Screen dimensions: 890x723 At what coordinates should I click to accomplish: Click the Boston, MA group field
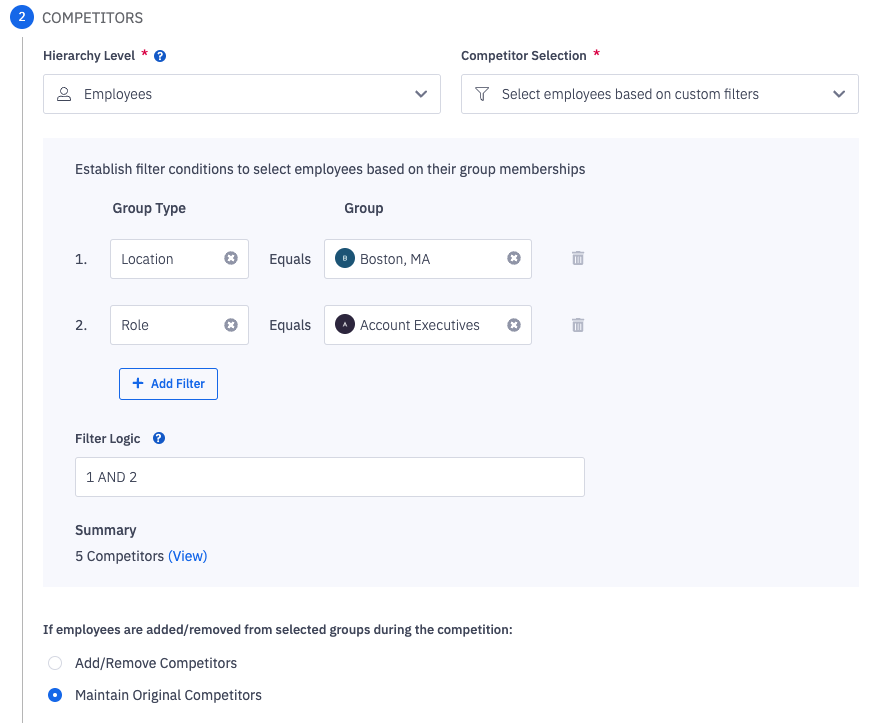click(x=420, y=259)
